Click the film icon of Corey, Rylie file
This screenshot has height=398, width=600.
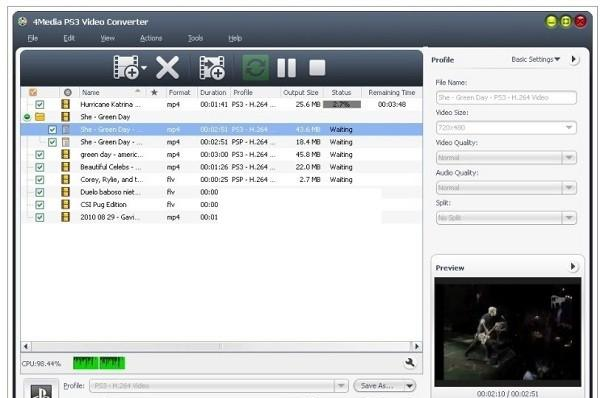tap(66, 179)
